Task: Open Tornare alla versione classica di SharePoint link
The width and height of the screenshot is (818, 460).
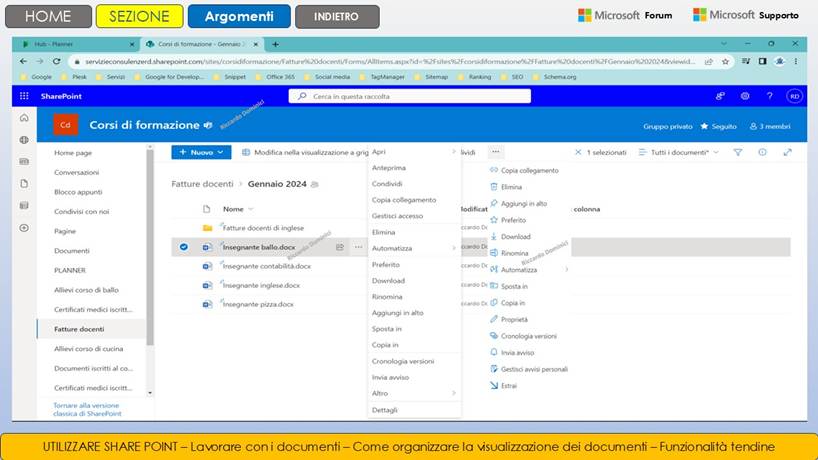Action: tap(87, 409)
